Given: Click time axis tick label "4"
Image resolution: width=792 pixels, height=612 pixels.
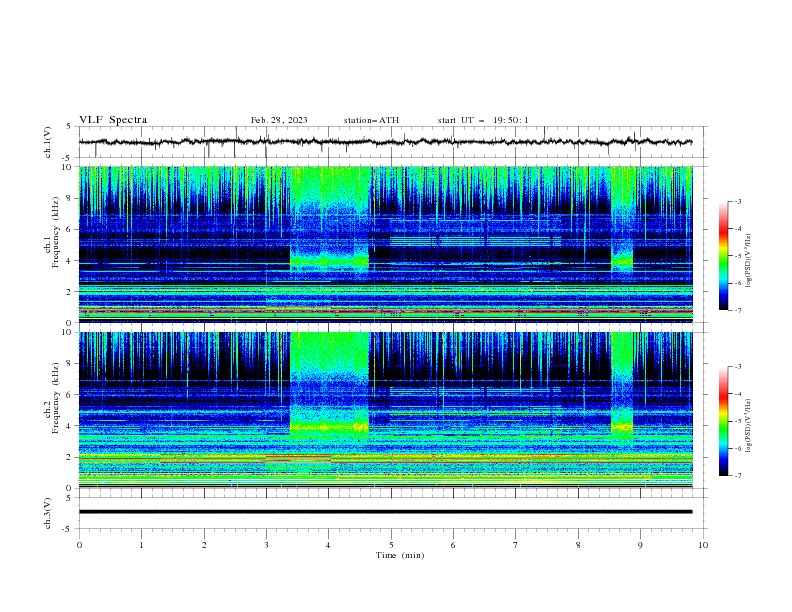Looking at the screenshot, I should (329, 545).
